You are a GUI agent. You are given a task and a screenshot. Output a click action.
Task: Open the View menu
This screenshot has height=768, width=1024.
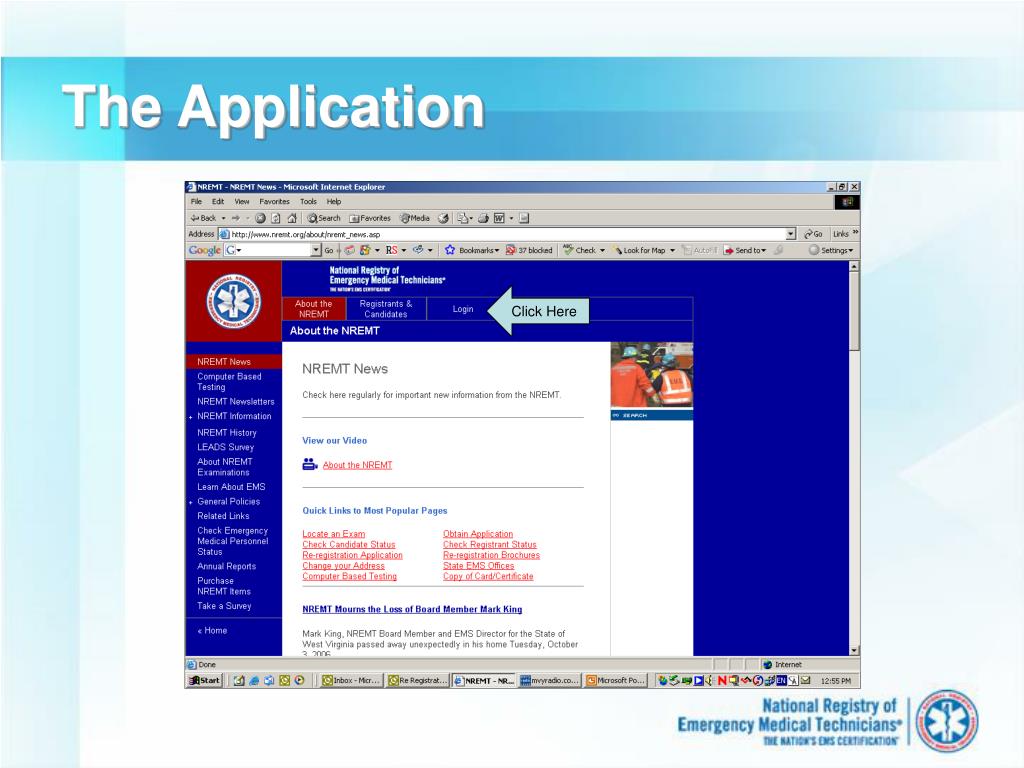[x=242, y=202]
